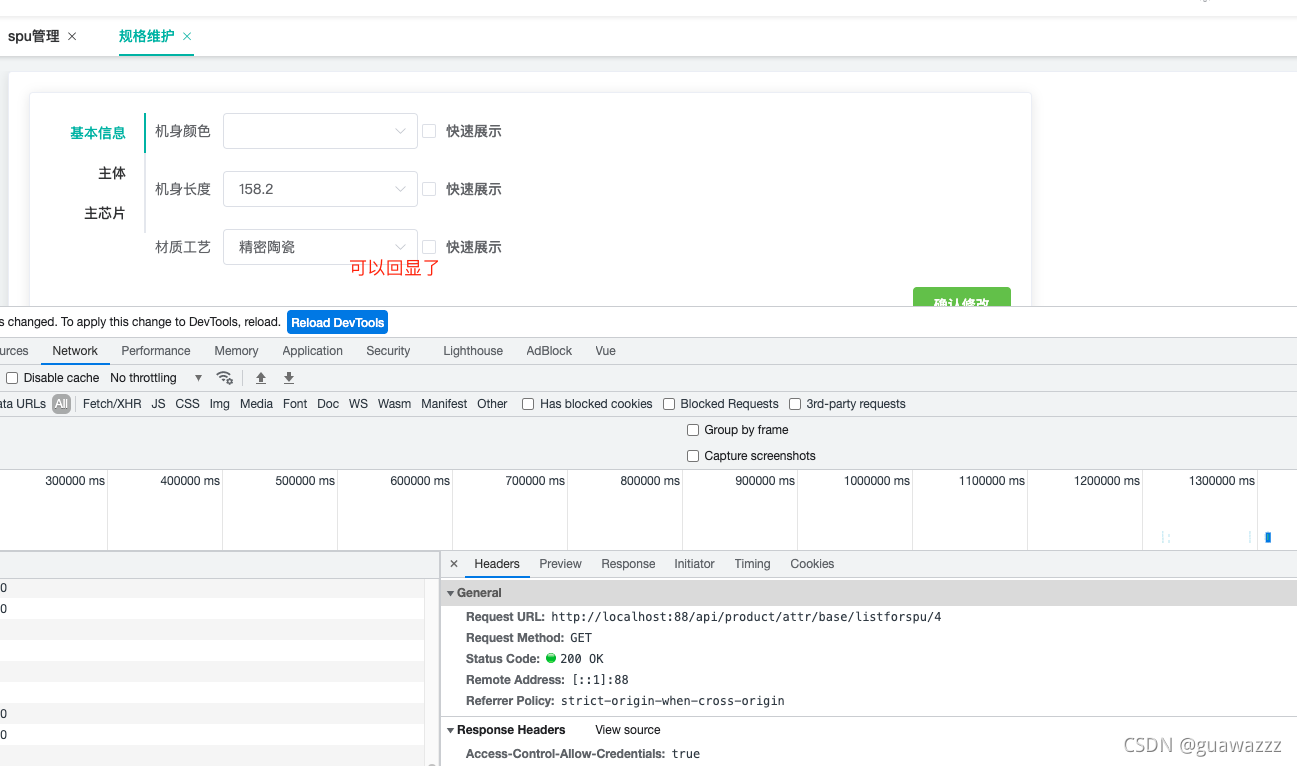Filter requests by Fetch/XHR
This screenshot has height=766, width=1297.
[x=112, y=404]
